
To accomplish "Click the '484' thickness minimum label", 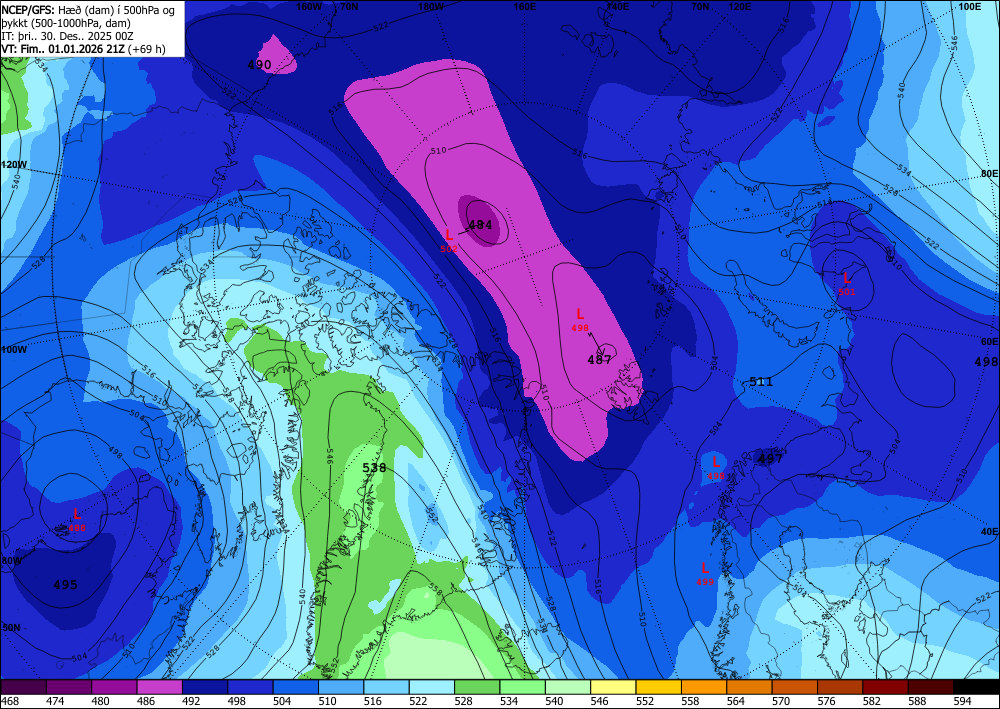I will [x=480, y=224].
